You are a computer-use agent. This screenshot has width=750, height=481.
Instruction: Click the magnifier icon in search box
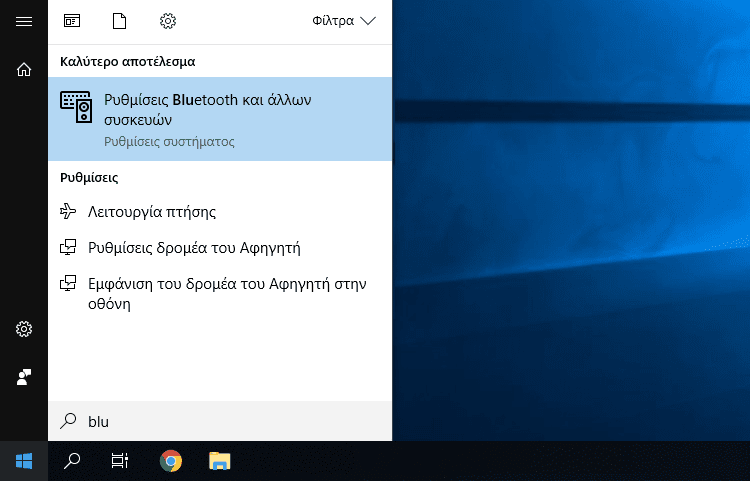[x=68, y=421]
